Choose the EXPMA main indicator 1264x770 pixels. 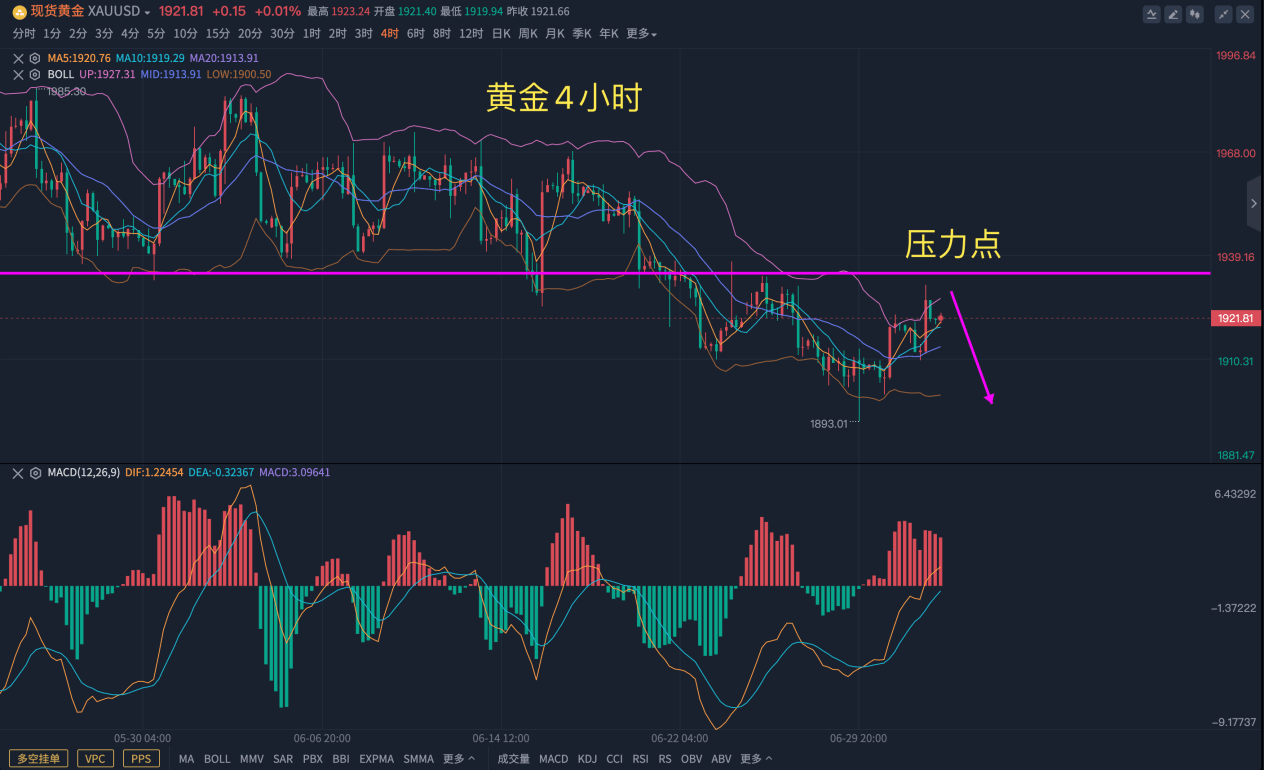tap(376, 759)
